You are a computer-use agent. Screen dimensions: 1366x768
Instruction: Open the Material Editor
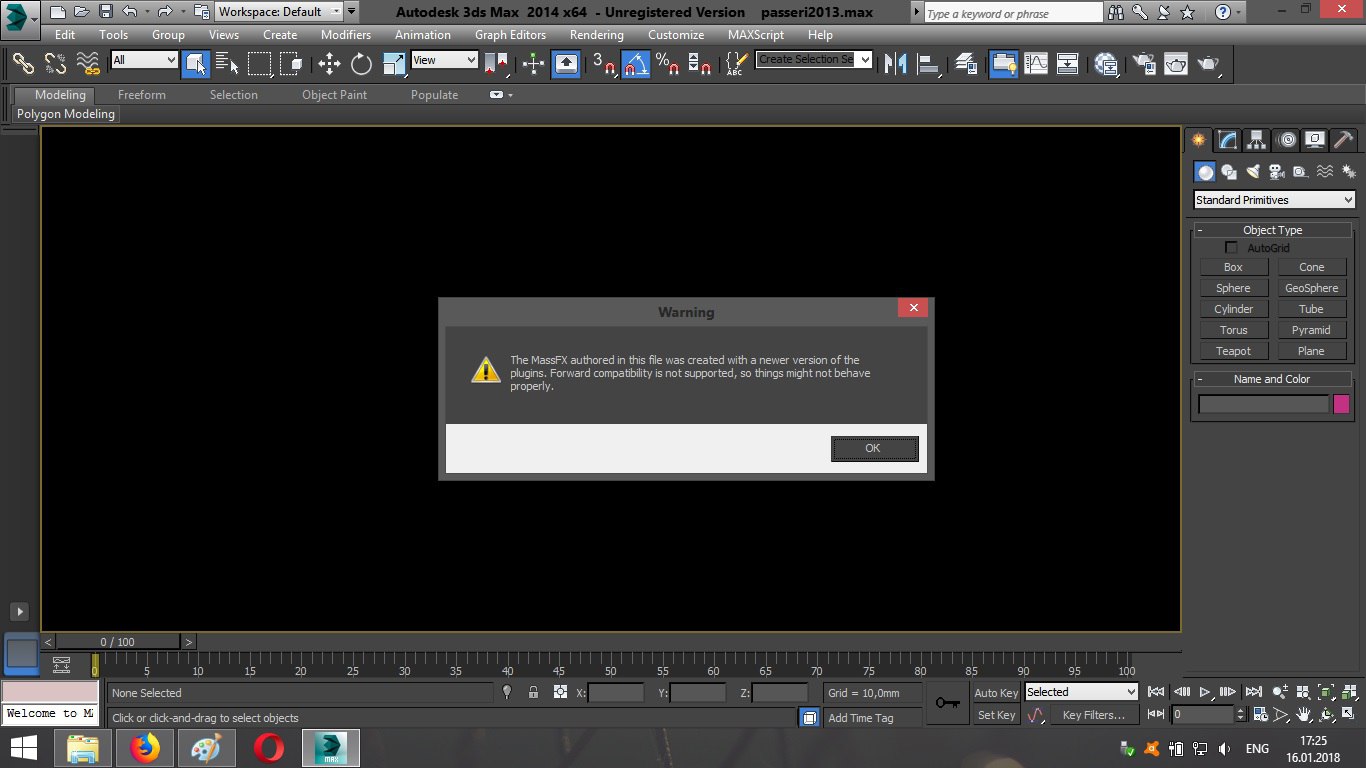[1105, 64]
